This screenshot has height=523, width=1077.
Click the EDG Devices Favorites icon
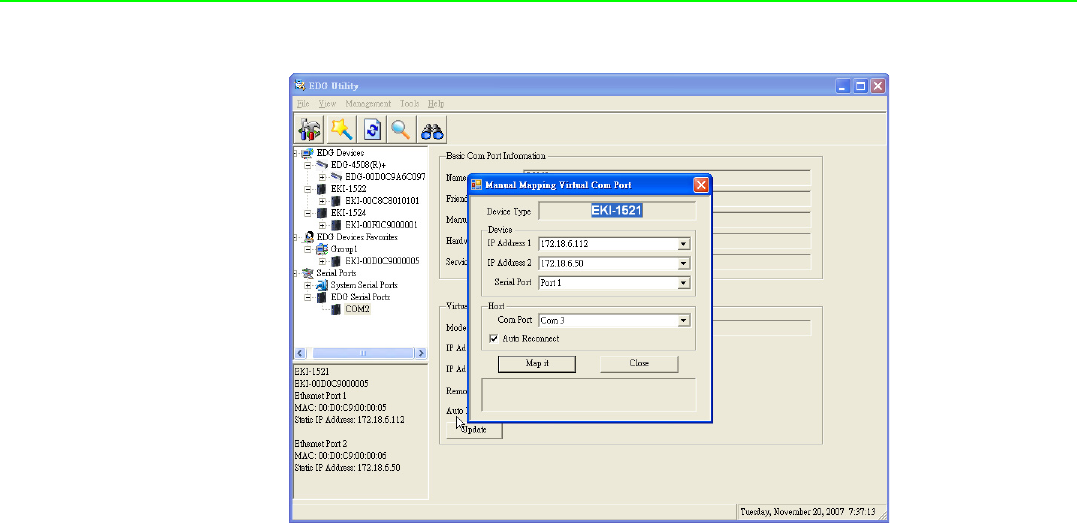(x=308, y=237)
